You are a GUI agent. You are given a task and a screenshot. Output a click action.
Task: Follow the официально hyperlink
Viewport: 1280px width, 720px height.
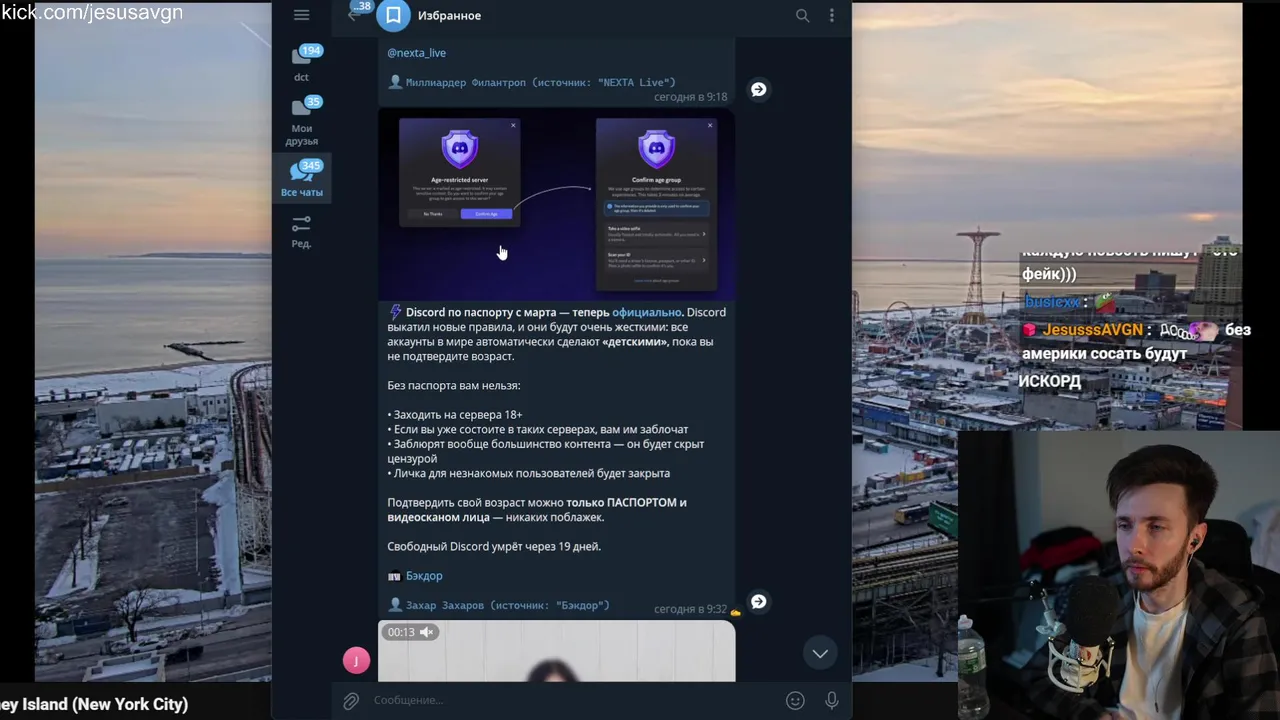click(x=646, y=312)
